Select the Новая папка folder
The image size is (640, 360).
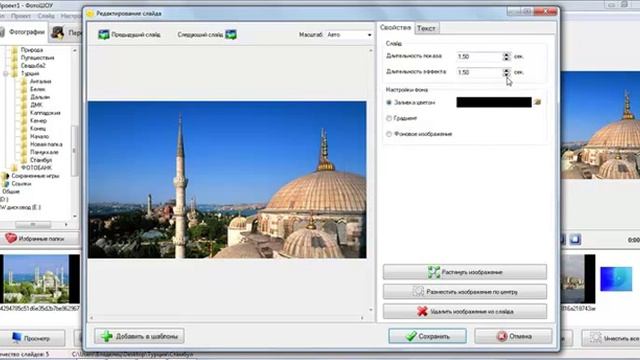(46, 144)
